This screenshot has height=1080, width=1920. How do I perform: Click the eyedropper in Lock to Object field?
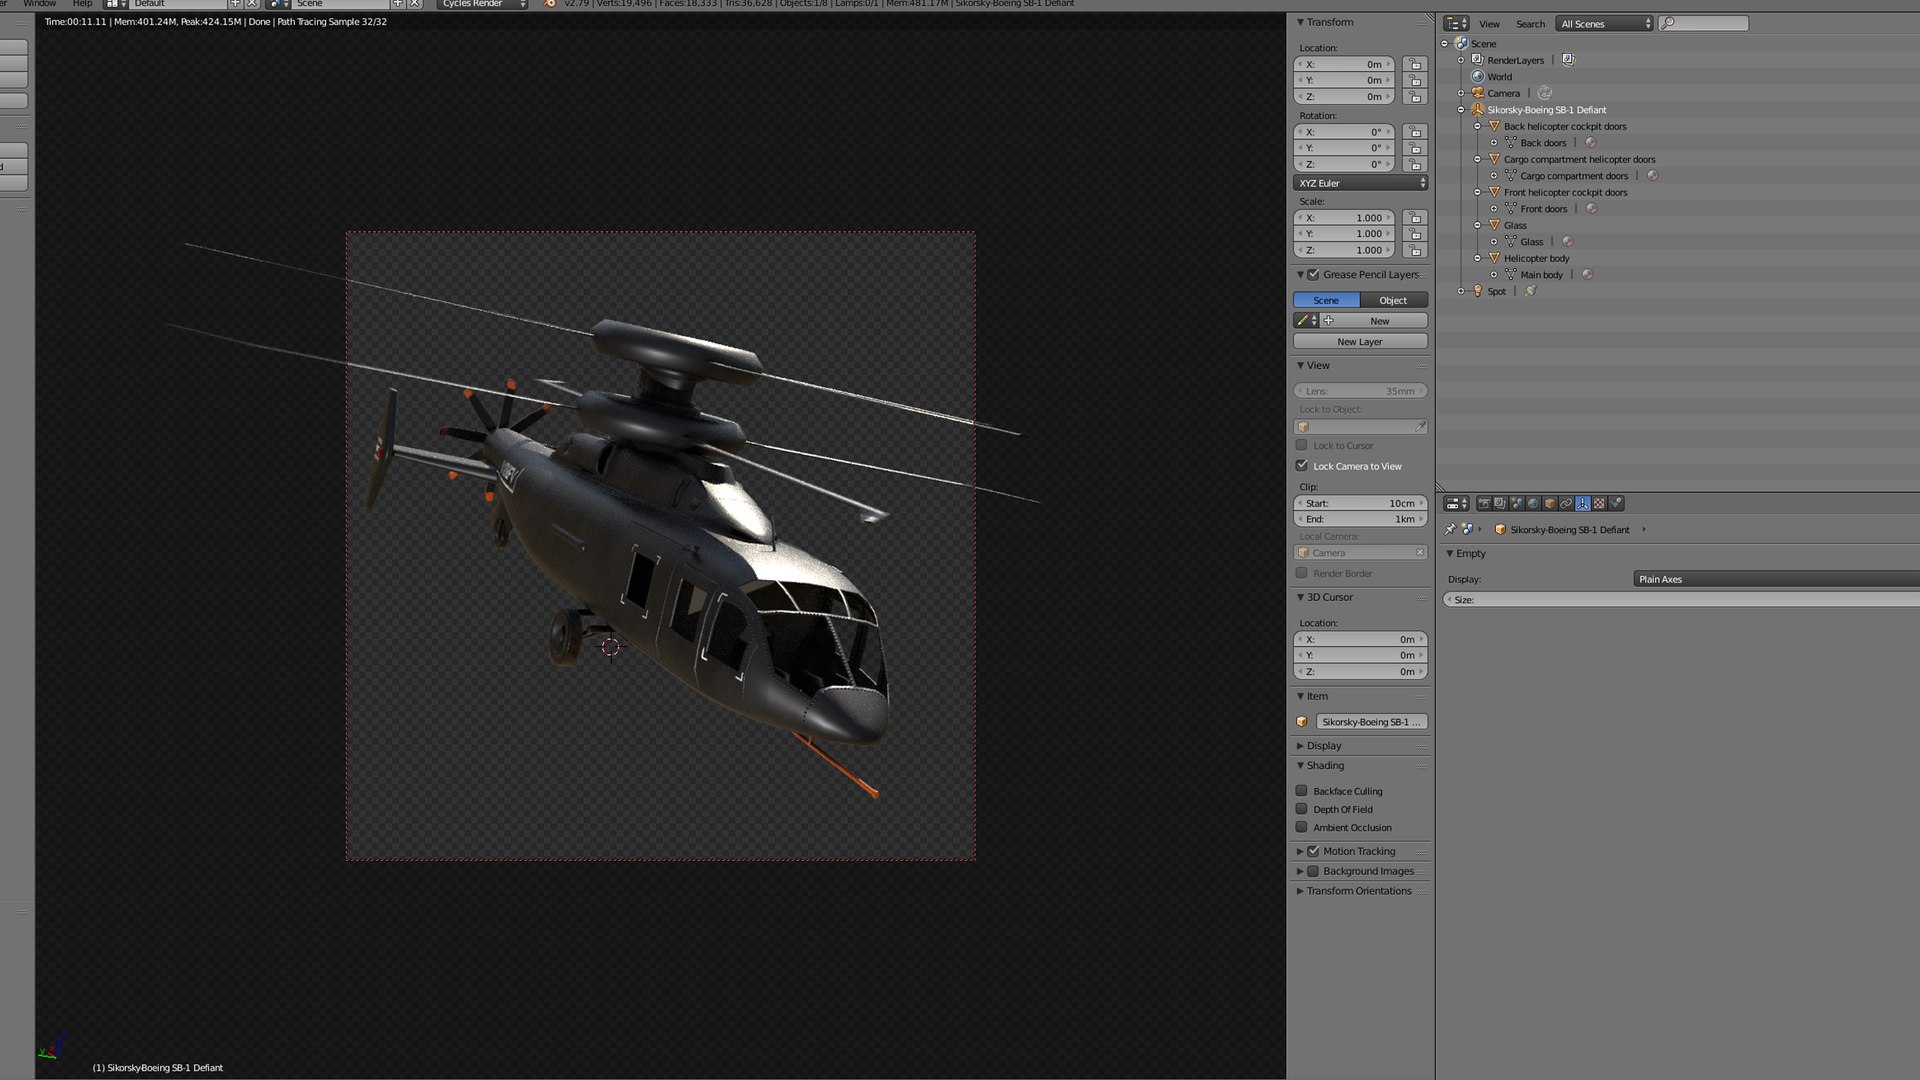pyautogui.click(x=1420, y=427)
